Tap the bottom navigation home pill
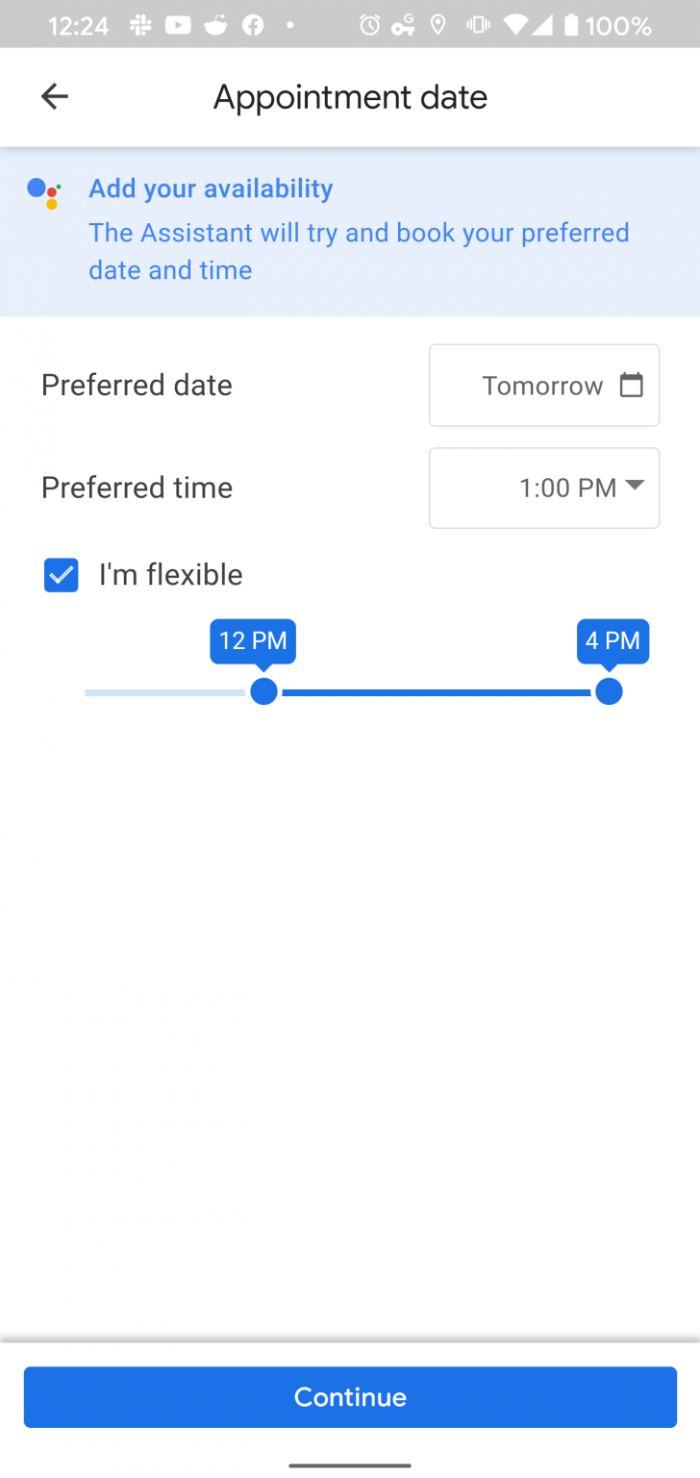This screenshot has height=1478, width=700. (350, 1465)
